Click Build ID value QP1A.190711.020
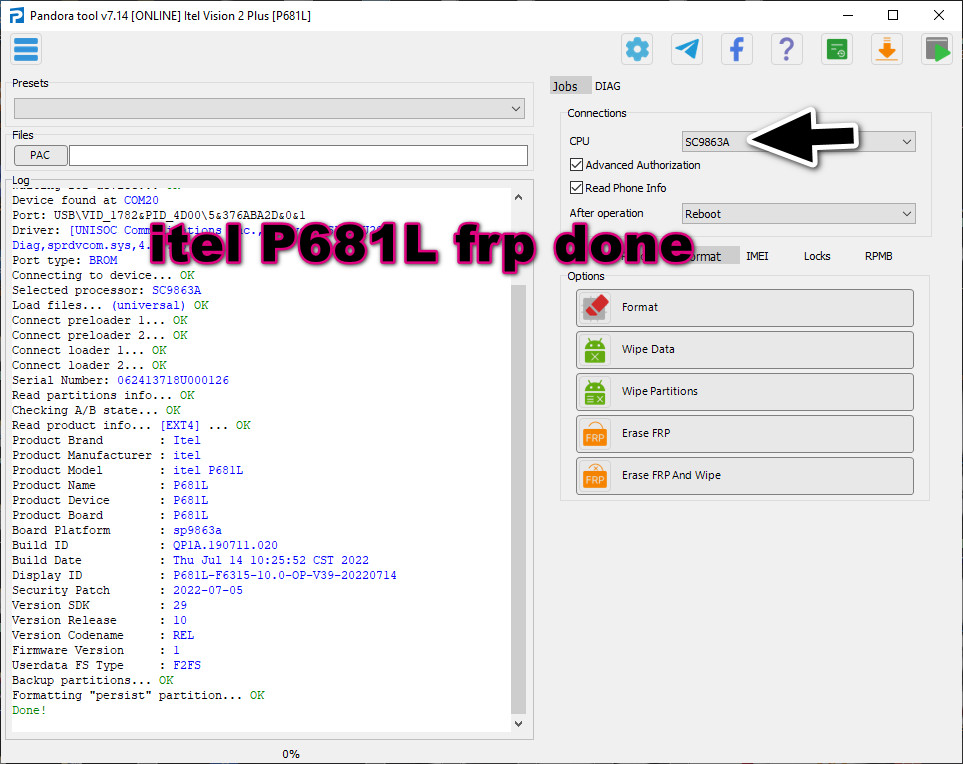 coord(225,545)
